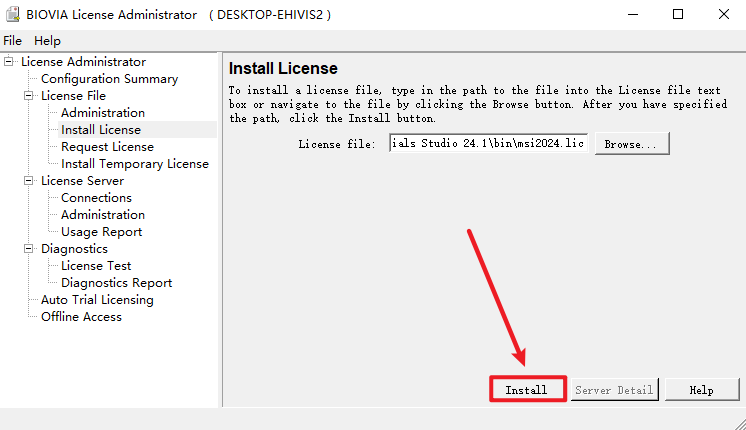Click into the License file path field

487,144
